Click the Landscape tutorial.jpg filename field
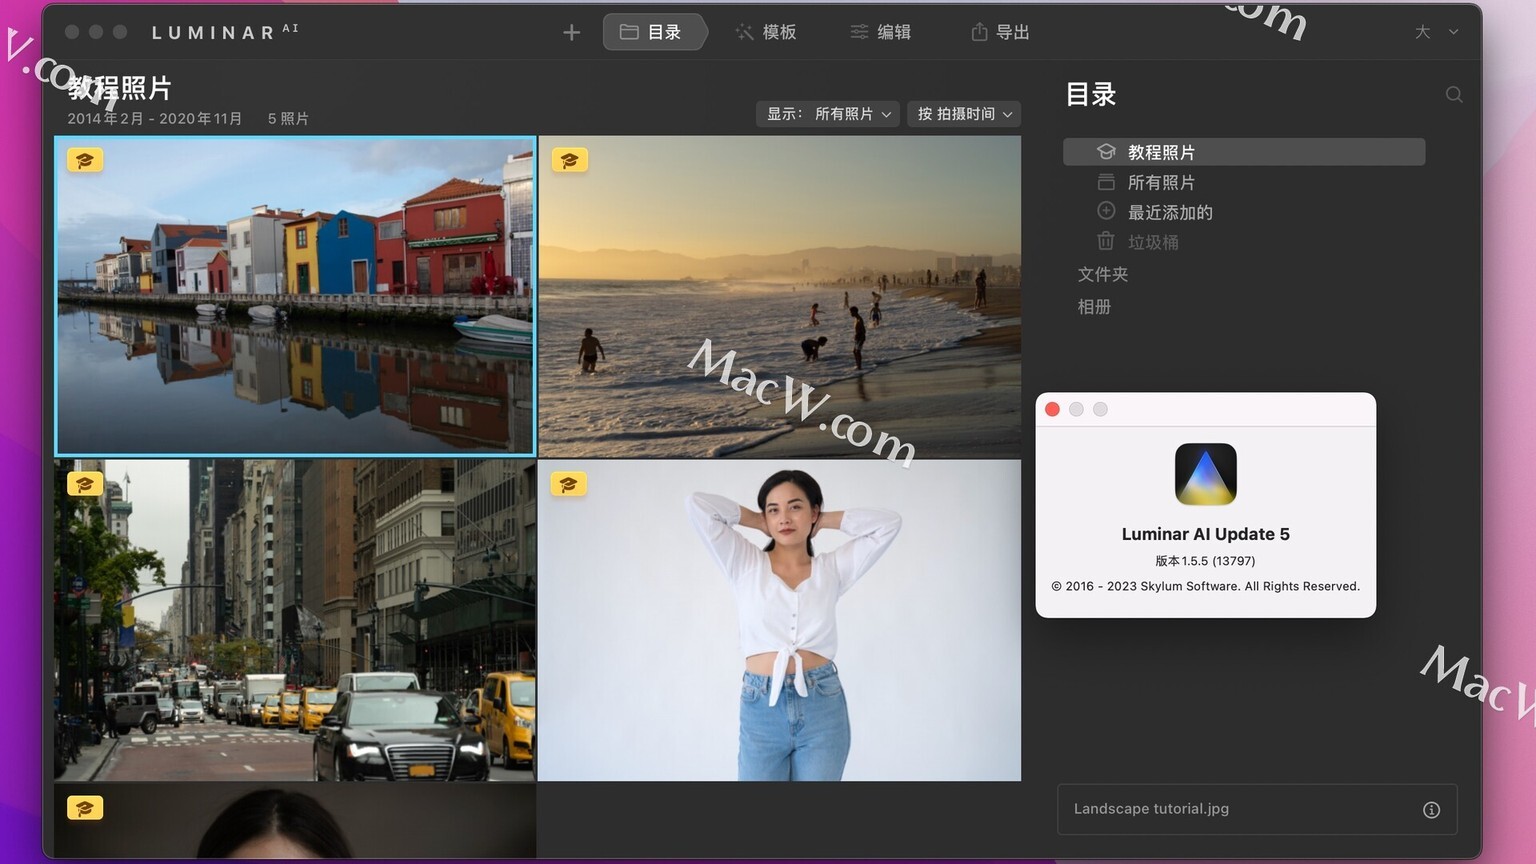The height and width of the screenshot is (864, 1536). tap(1257, 809)
